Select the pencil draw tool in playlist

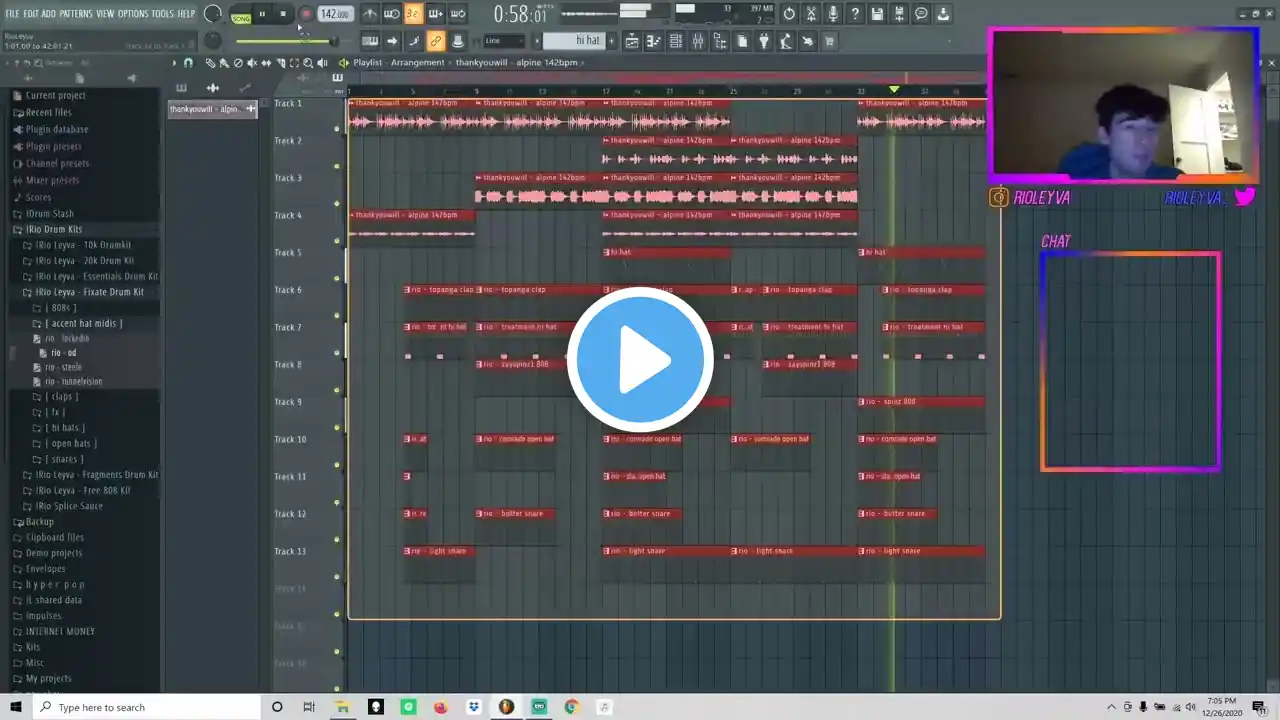(x=210, y=63)
